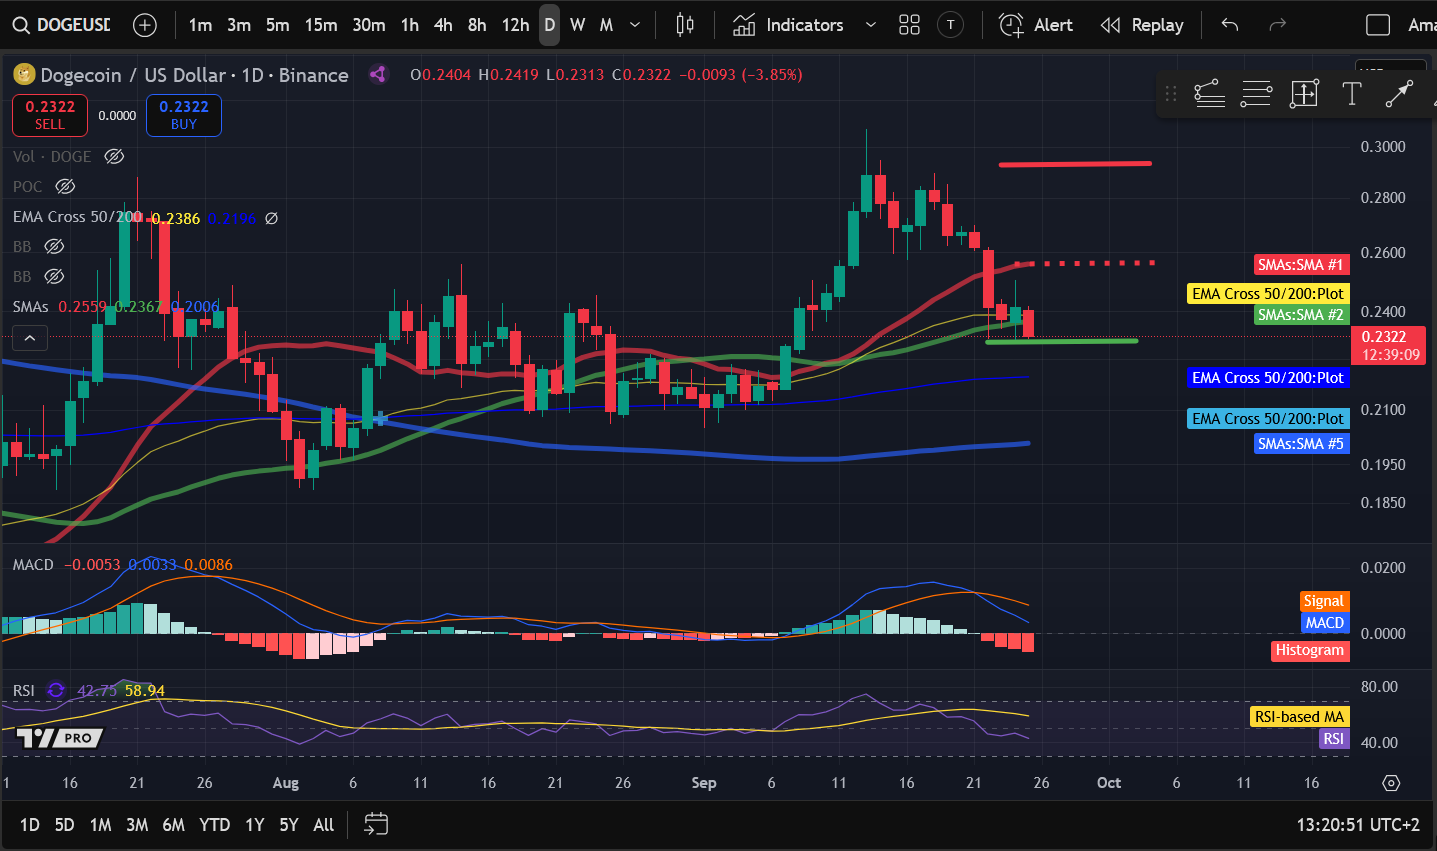
Task: Click the SMAs:SMA #2 price label
Action: click(1301, 314)
